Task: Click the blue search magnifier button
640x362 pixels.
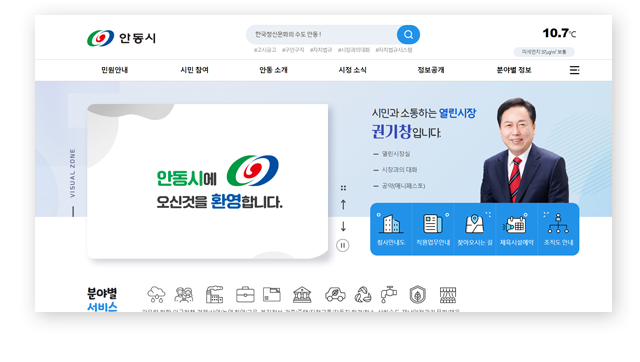Action: (x=408, y=35)
